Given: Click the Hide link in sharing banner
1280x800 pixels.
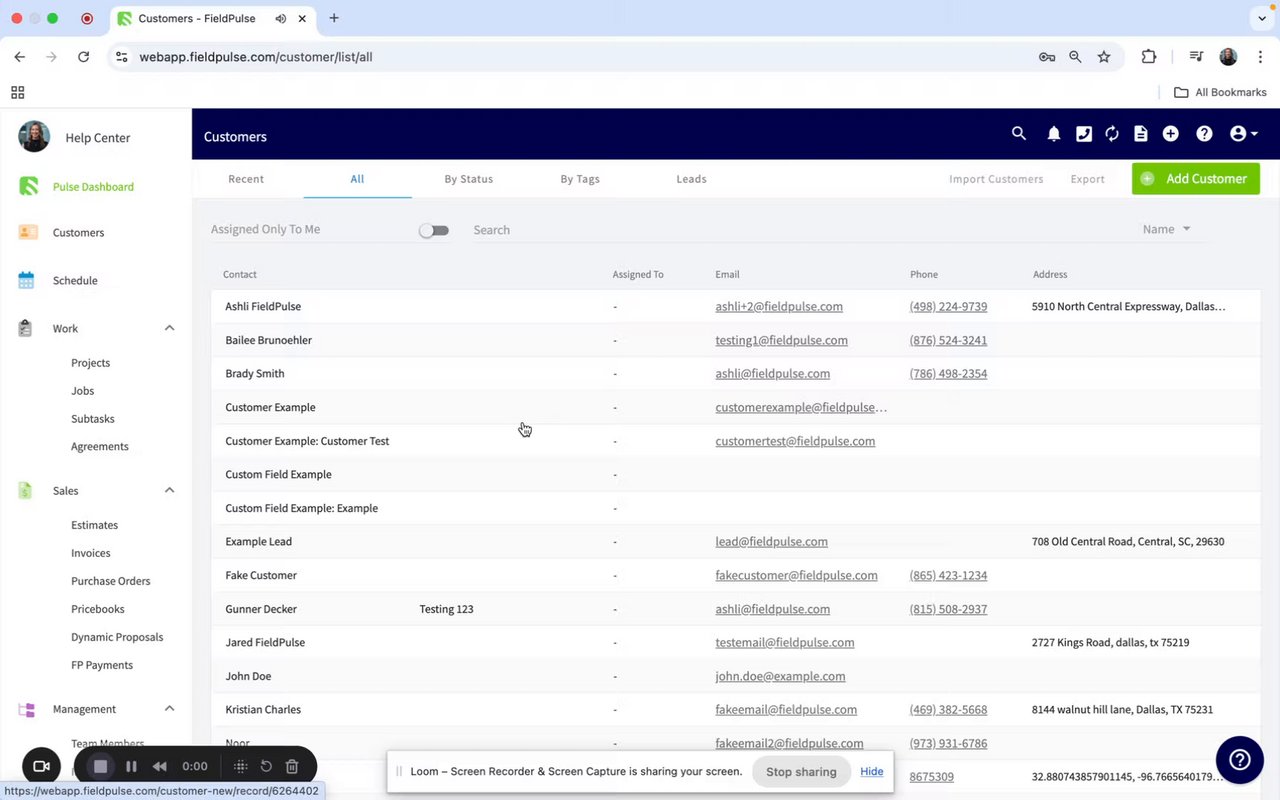Looking at the screenshot, I should [872, 772].
